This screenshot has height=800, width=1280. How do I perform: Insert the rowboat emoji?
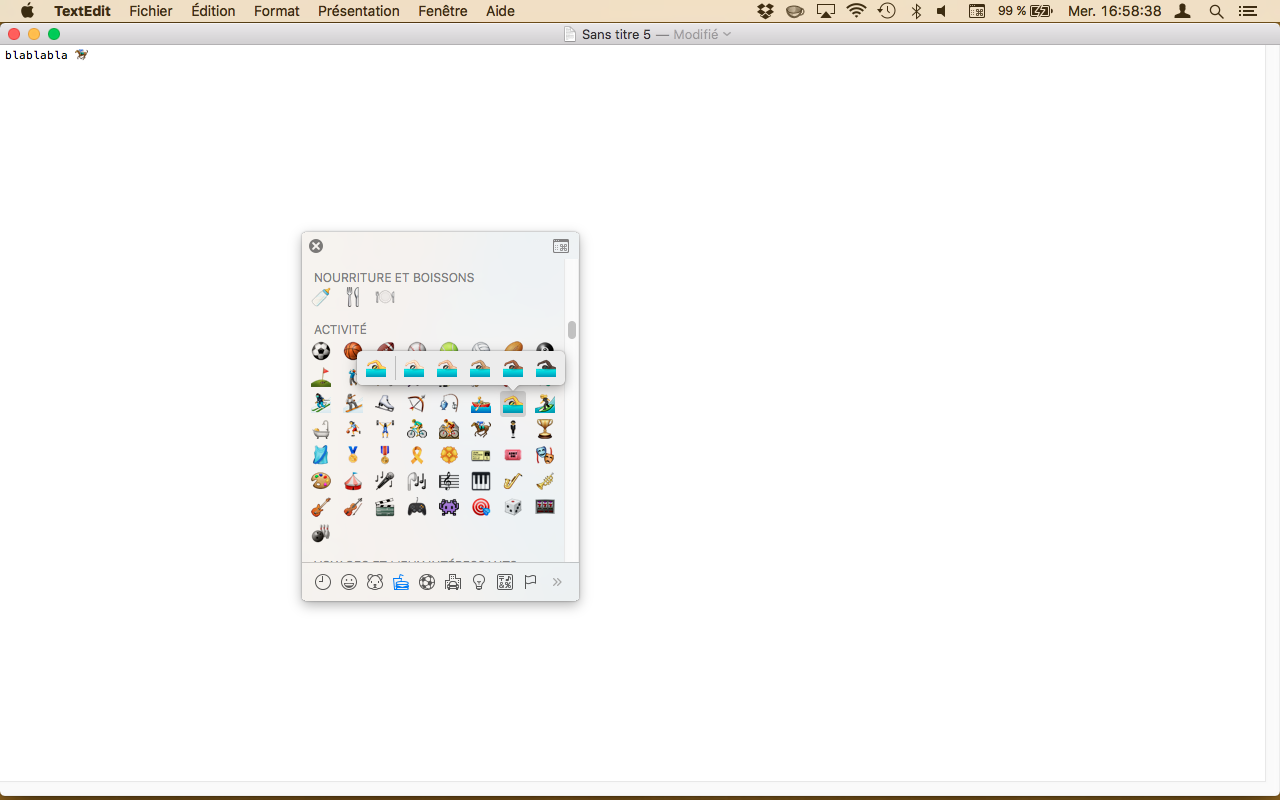481,403
